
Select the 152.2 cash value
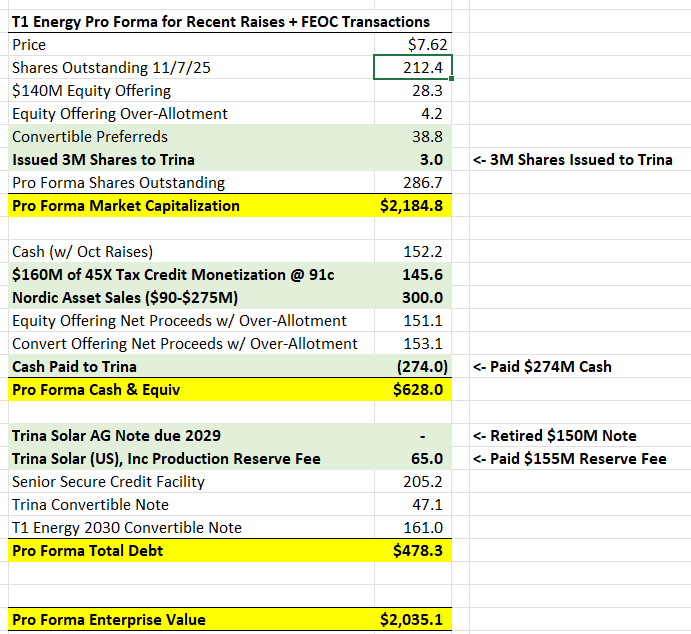[423, 252]
